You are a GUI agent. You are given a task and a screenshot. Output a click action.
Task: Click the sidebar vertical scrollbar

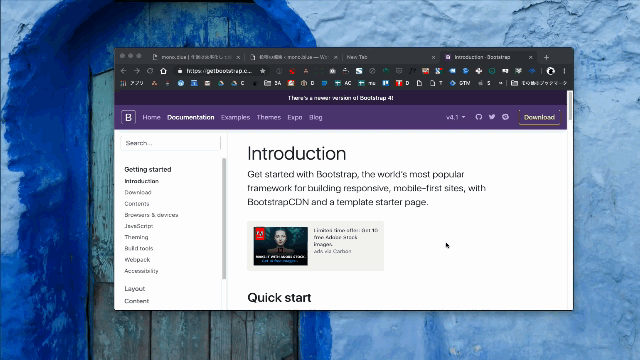pyautogui.click(x=224, y=218)
